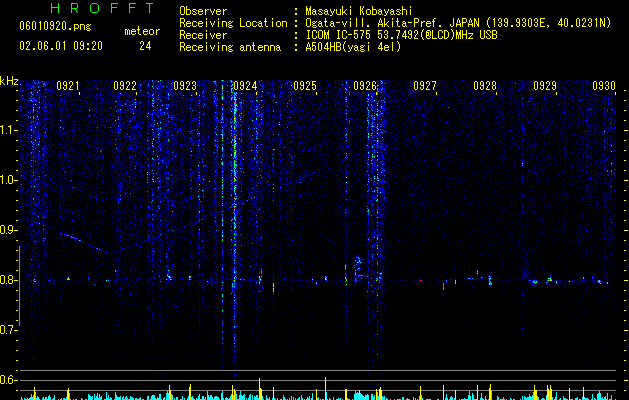Click the 0924 time marker

tap(245, 86)
